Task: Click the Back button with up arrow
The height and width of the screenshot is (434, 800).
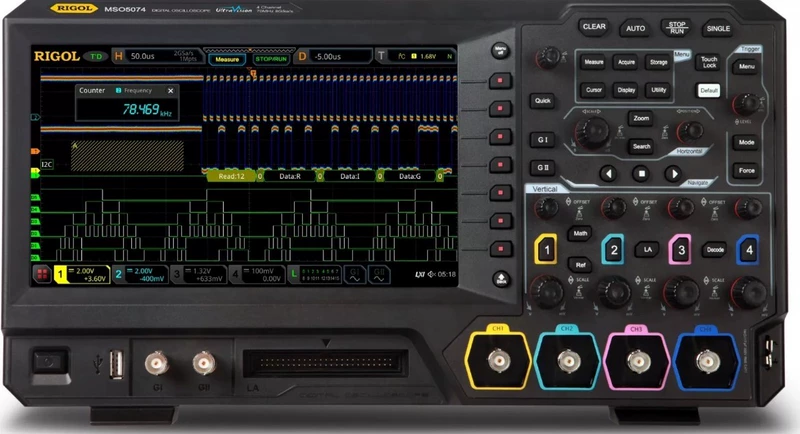Action: click(x=501, y=278)
